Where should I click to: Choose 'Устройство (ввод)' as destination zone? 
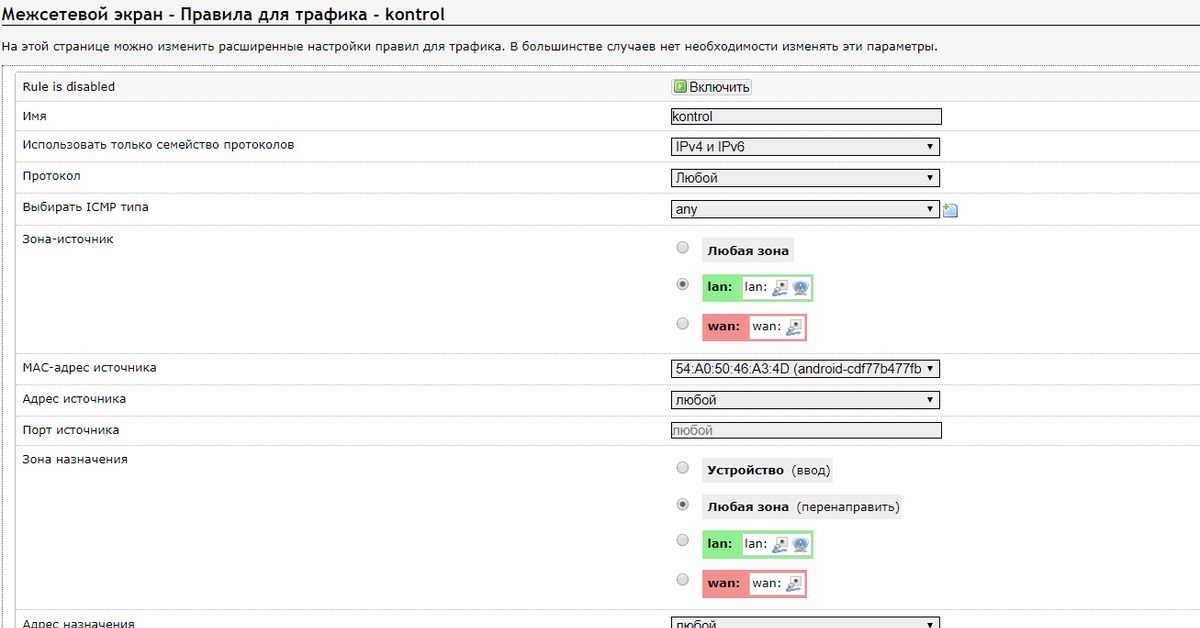(683, 467)
